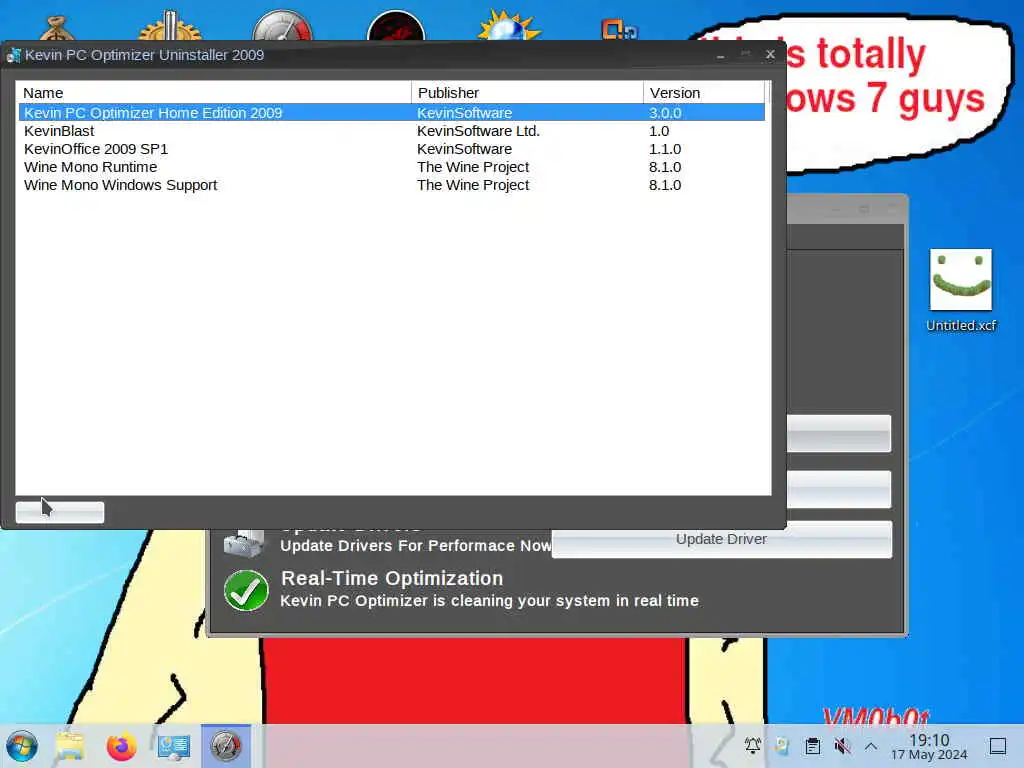The image size is (1024, 768).
Task: Click the version 1.1.0 cell
Action: (x=665, y=149)
